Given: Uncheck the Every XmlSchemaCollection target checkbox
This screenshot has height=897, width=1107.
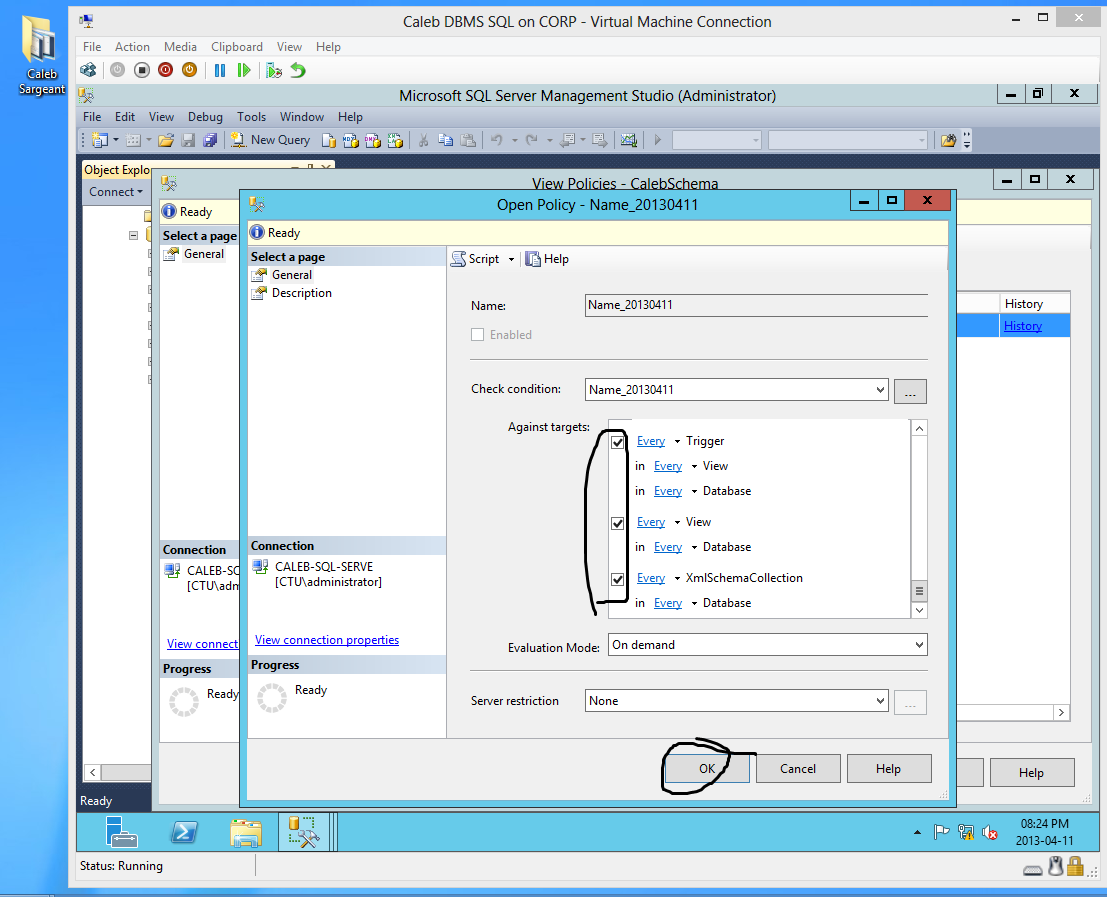Looking at the screenshot, I should tap(618, 579).
